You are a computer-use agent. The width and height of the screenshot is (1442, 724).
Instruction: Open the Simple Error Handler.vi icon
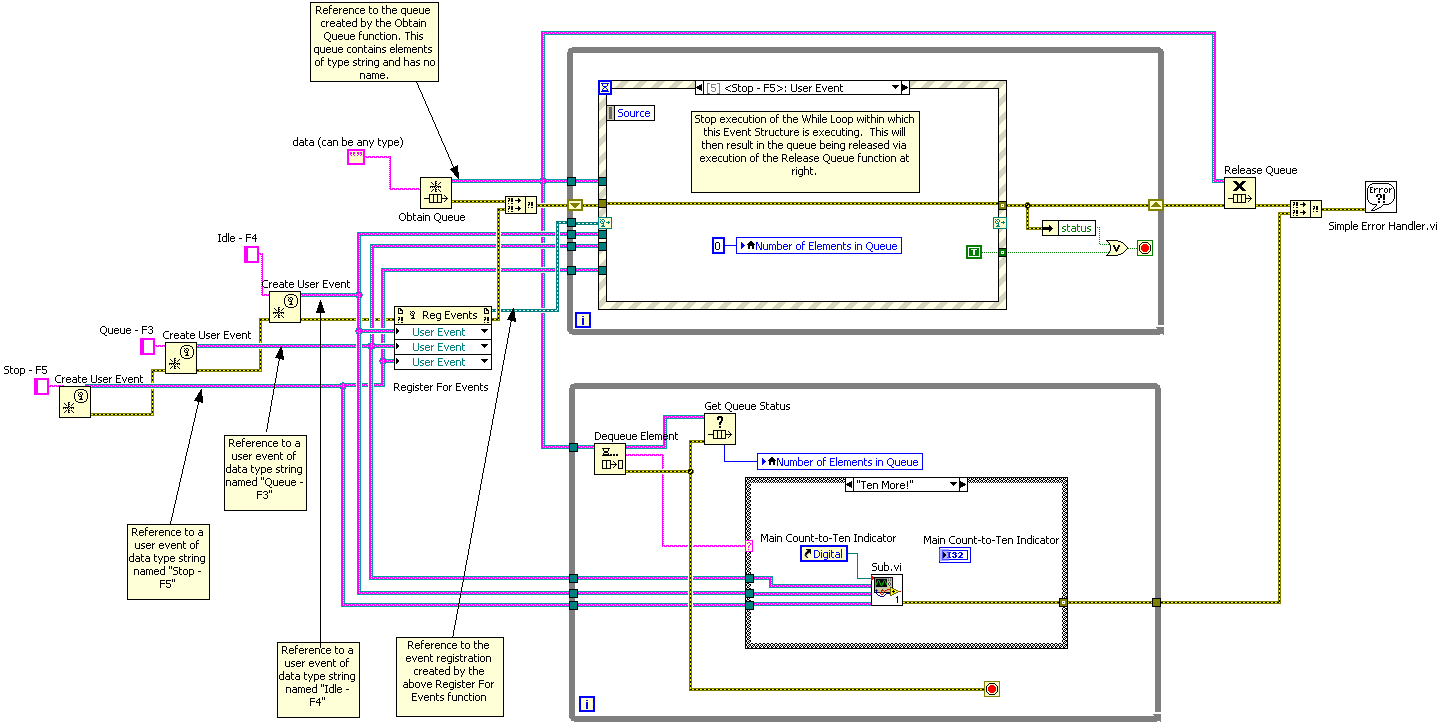coord(1381,199)
